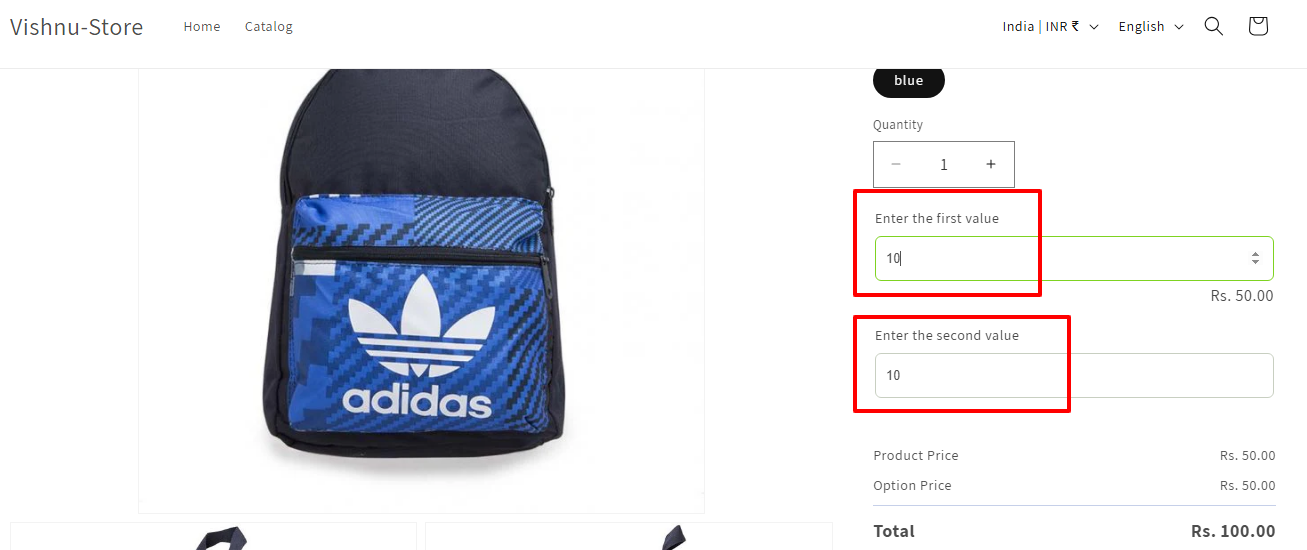Click the chevron beside English
The image size is (1307, 550).
[1179, 27]
